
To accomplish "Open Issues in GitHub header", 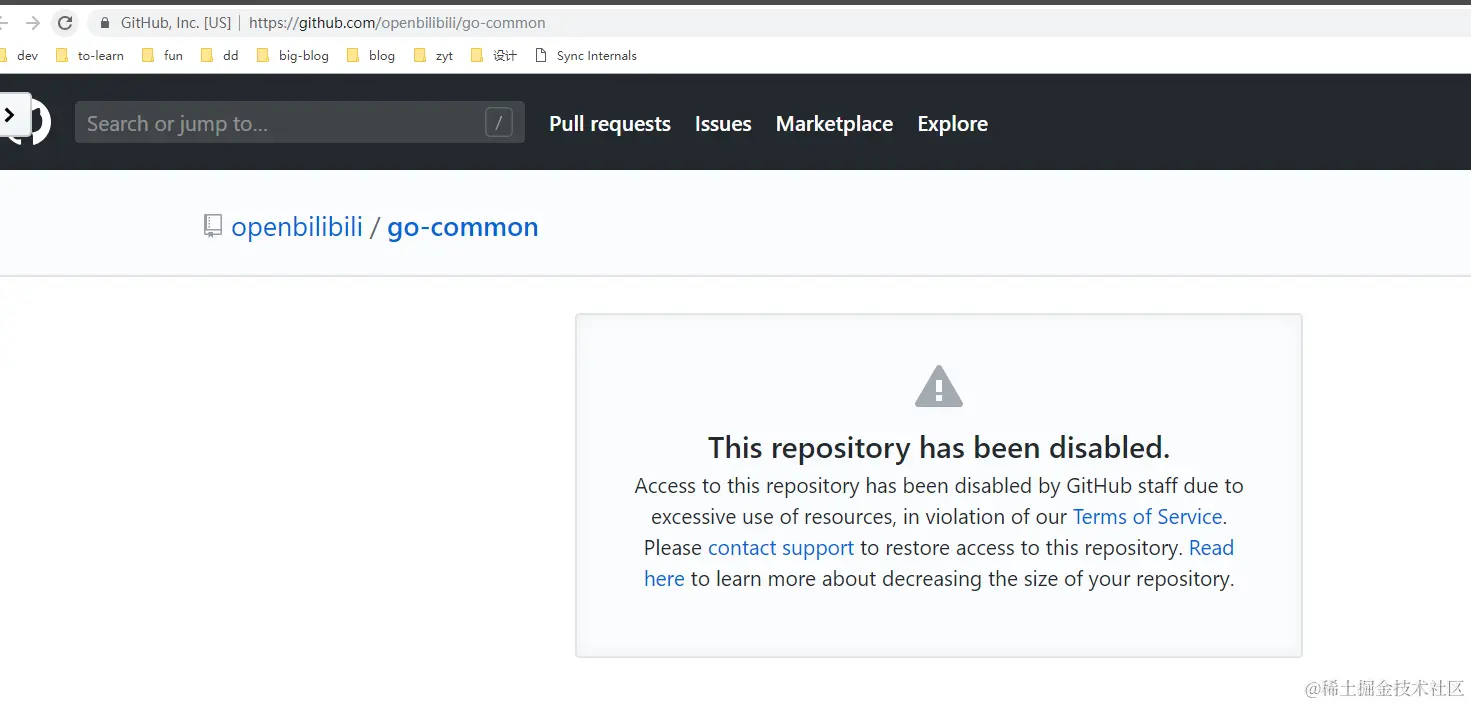I will (x=723, y=124).
